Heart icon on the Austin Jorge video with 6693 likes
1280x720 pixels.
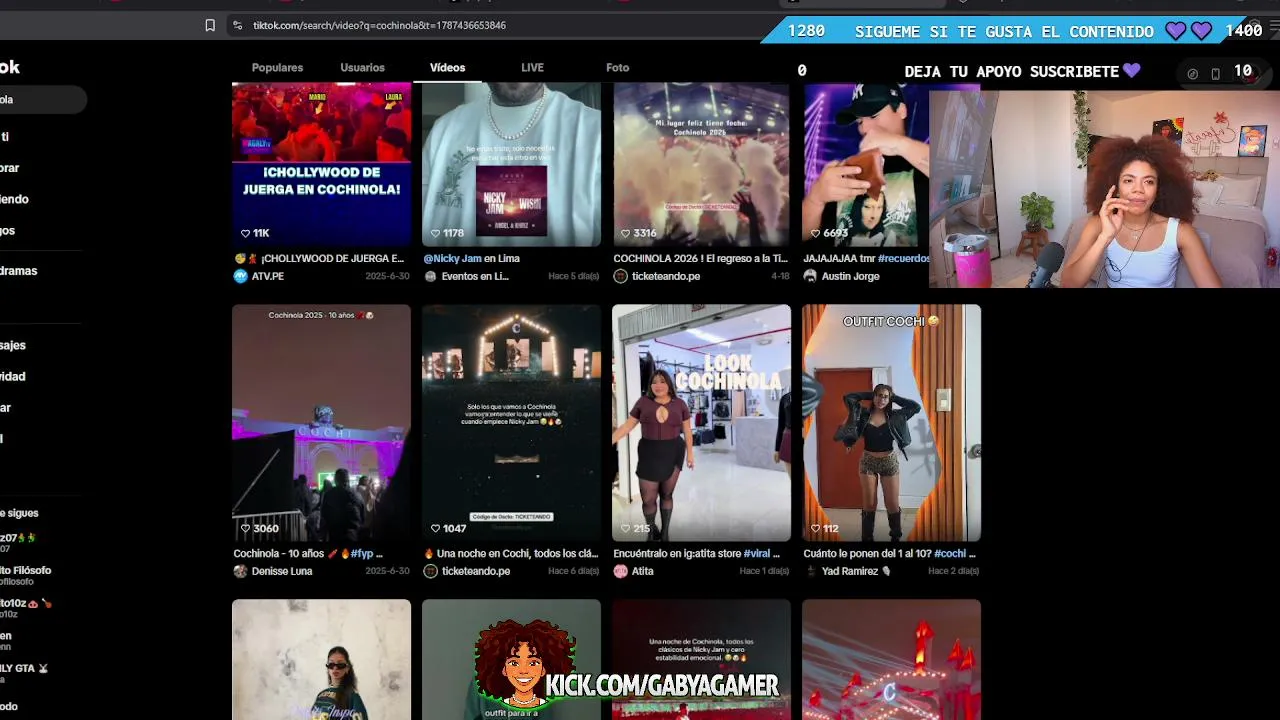tap(815, 233)
